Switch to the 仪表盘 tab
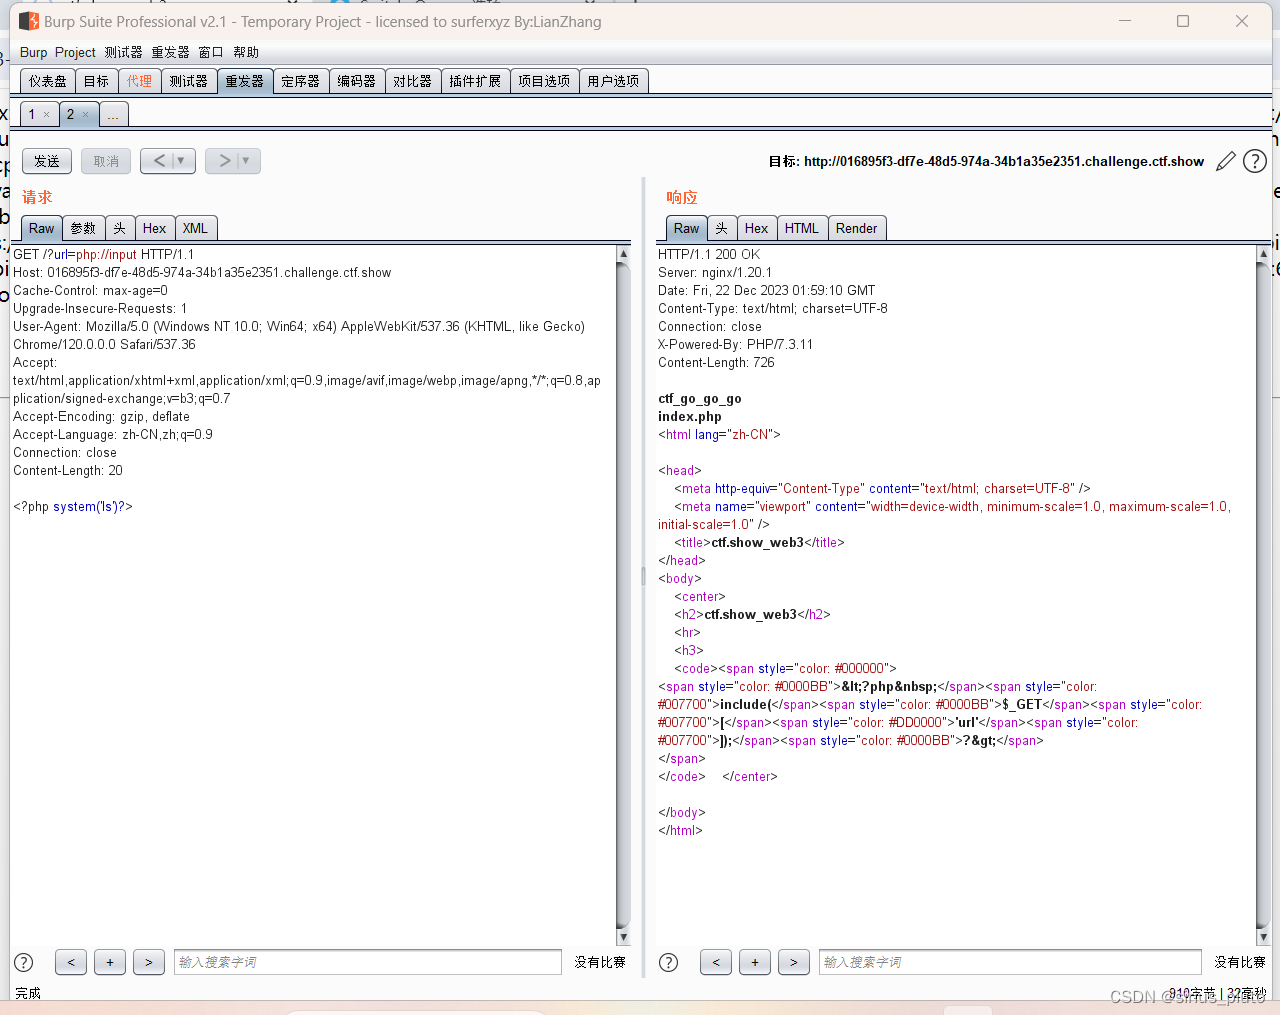 pos(48,81)
